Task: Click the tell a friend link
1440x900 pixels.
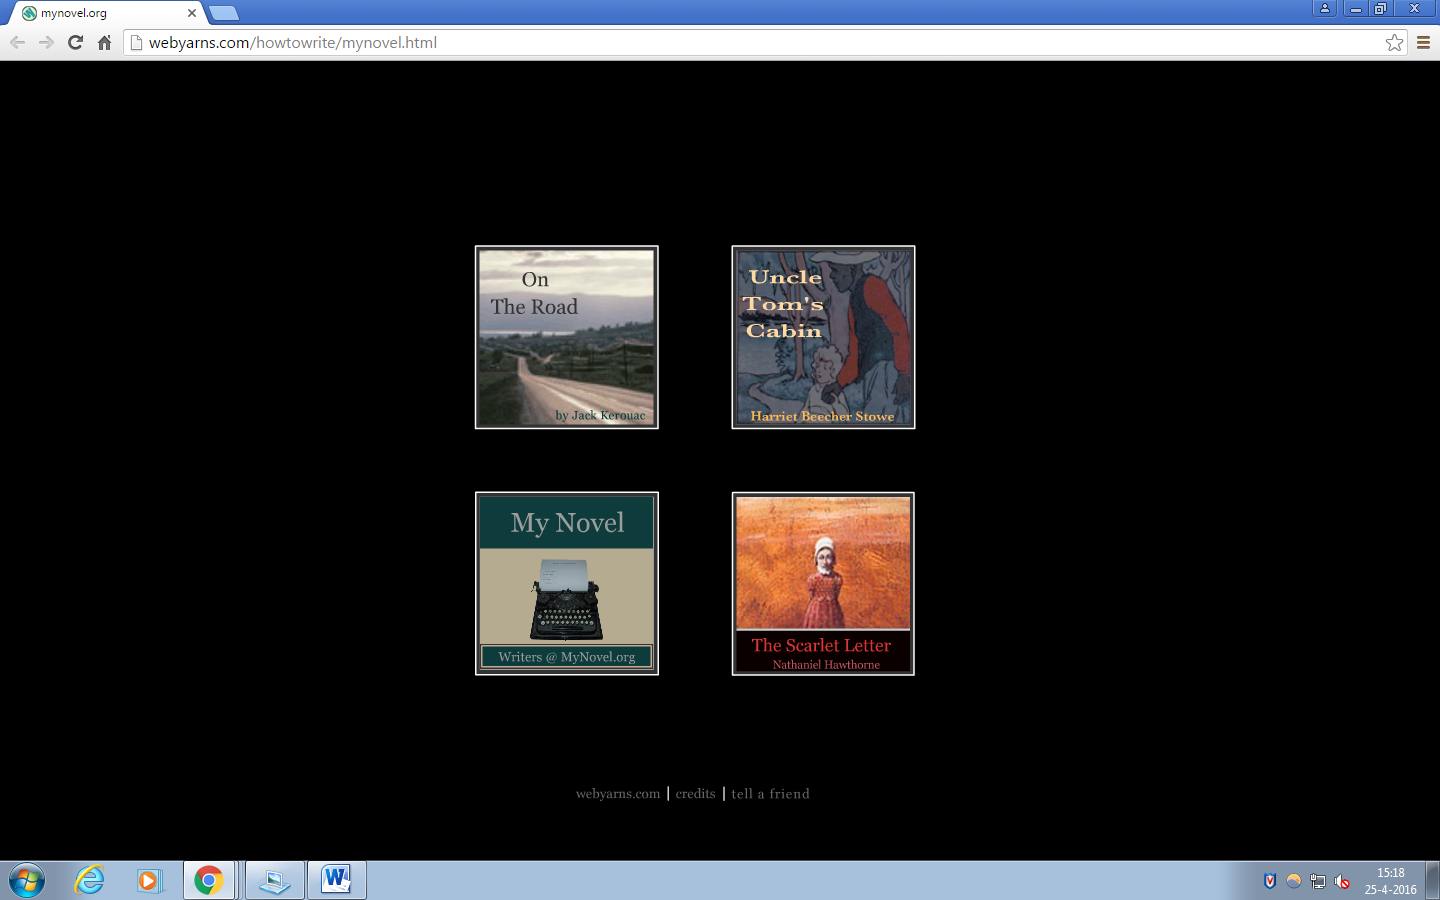Action: tap(770, 794)
